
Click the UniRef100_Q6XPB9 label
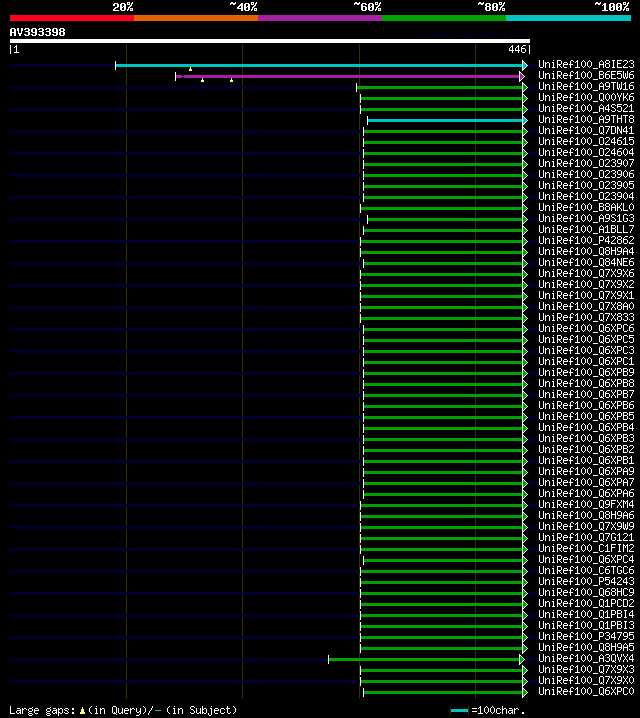pyautogui.click(x=586, y=372)
